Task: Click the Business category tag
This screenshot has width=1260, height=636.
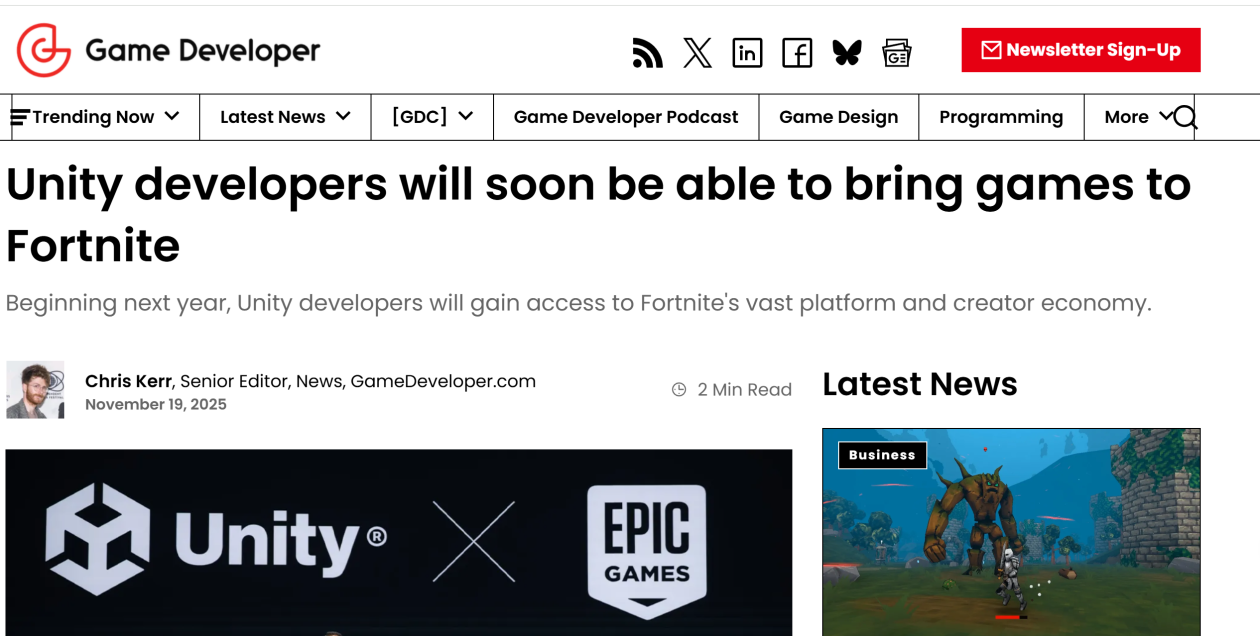Action: click(882, 455)
